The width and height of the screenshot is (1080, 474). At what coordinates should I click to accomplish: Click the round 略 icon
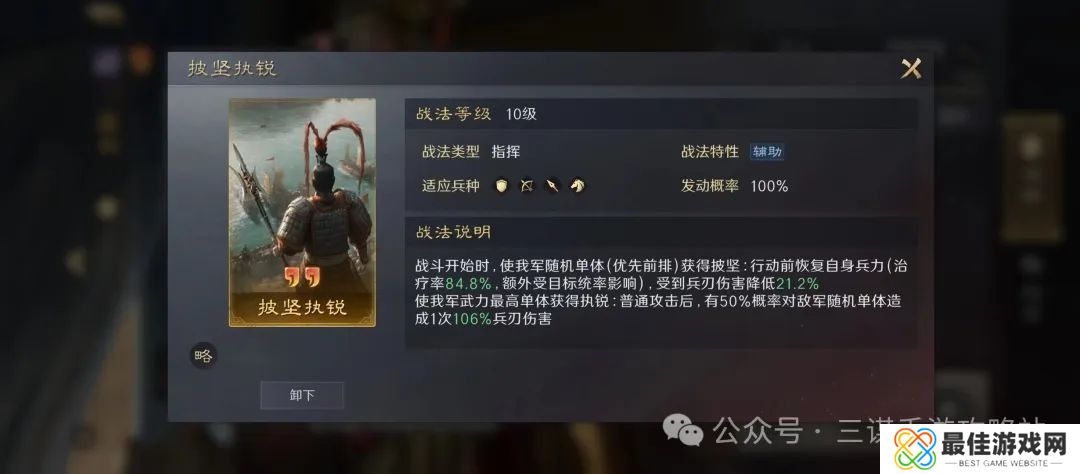203,356
